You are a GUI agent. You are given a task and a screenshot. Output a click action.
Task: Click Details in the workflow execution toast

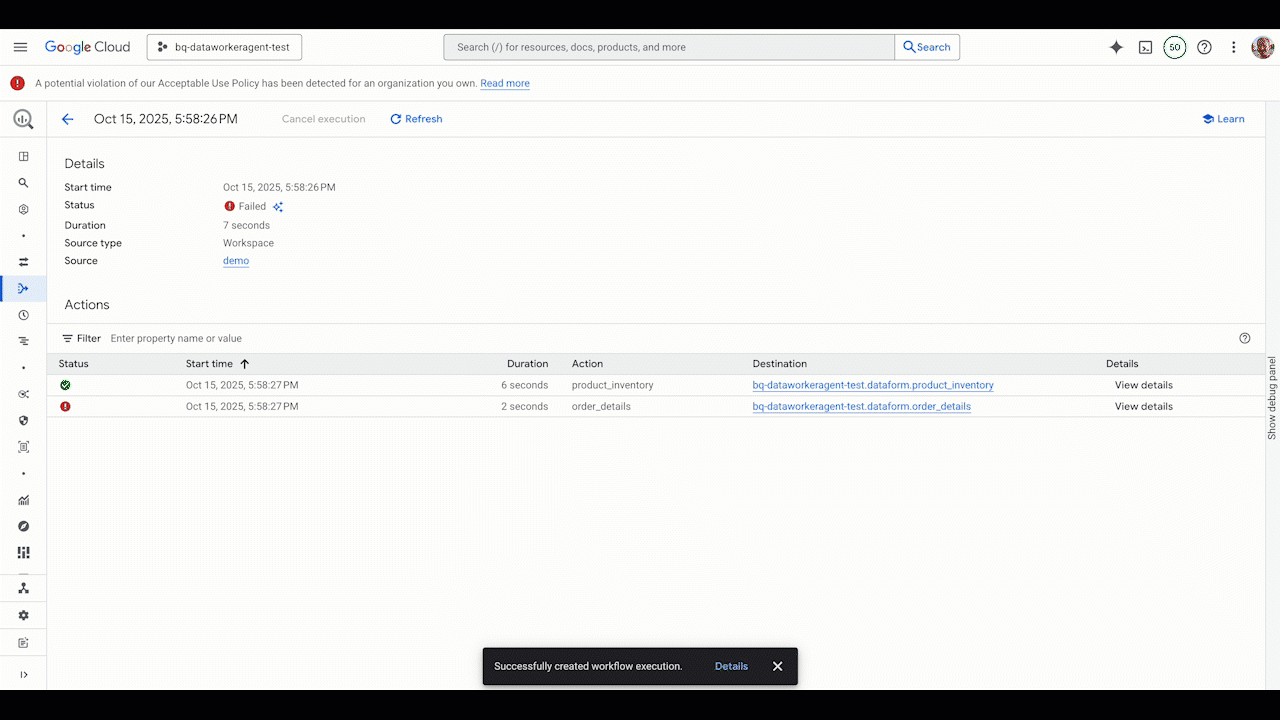(x=731, y=666)
